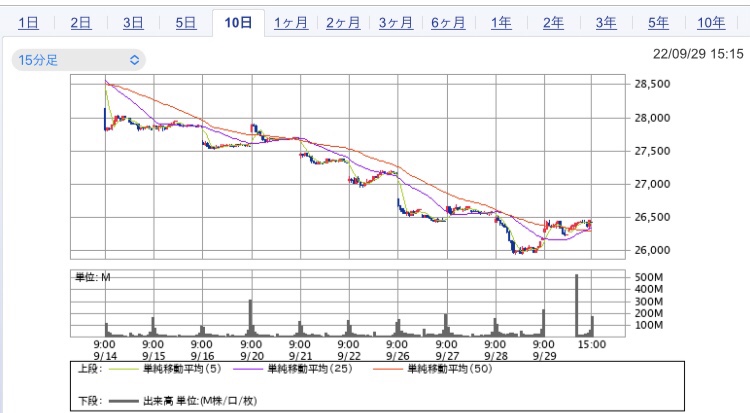The height and width of the screenshot is (413, 750).
Task: Select the active 10日 tab
Action: click(x=238, y=22)
